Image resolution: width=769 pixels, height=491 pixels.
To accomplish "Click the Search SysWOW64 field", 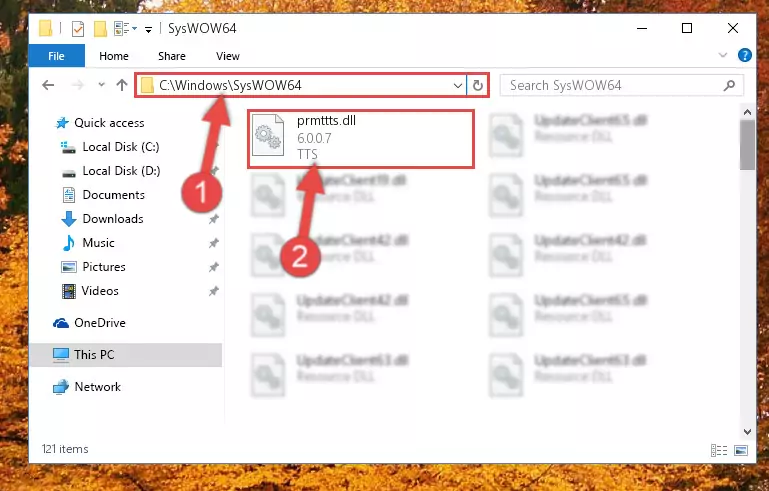I will tap(622, 85).
